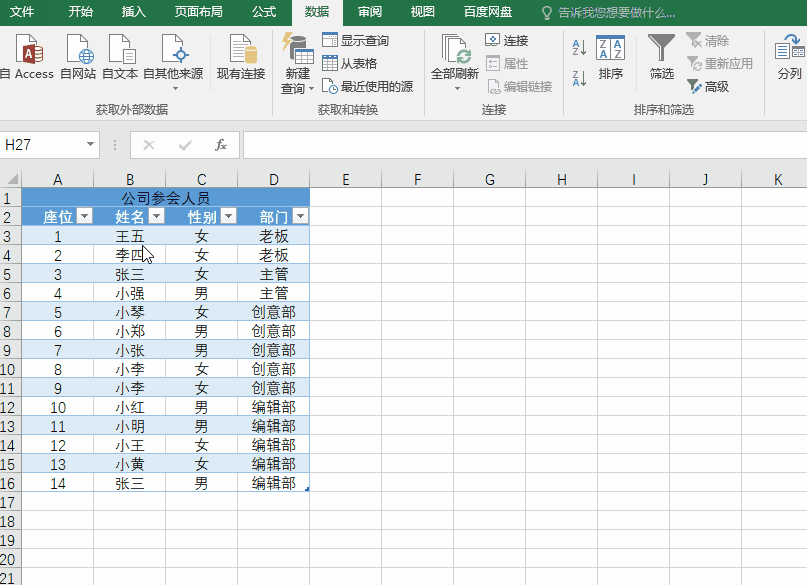Open the new query (新建查询) menu
Screen dimensions: 807x585
297,64
